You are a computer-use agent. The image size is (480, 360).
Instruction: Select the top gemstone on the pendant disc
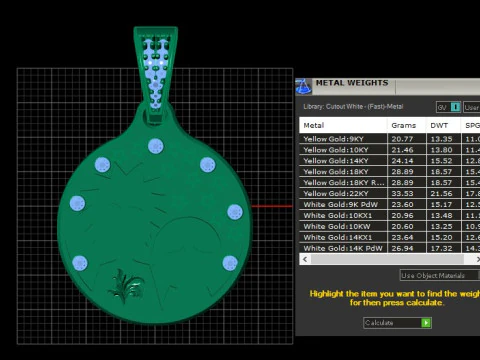coord(156,146)
